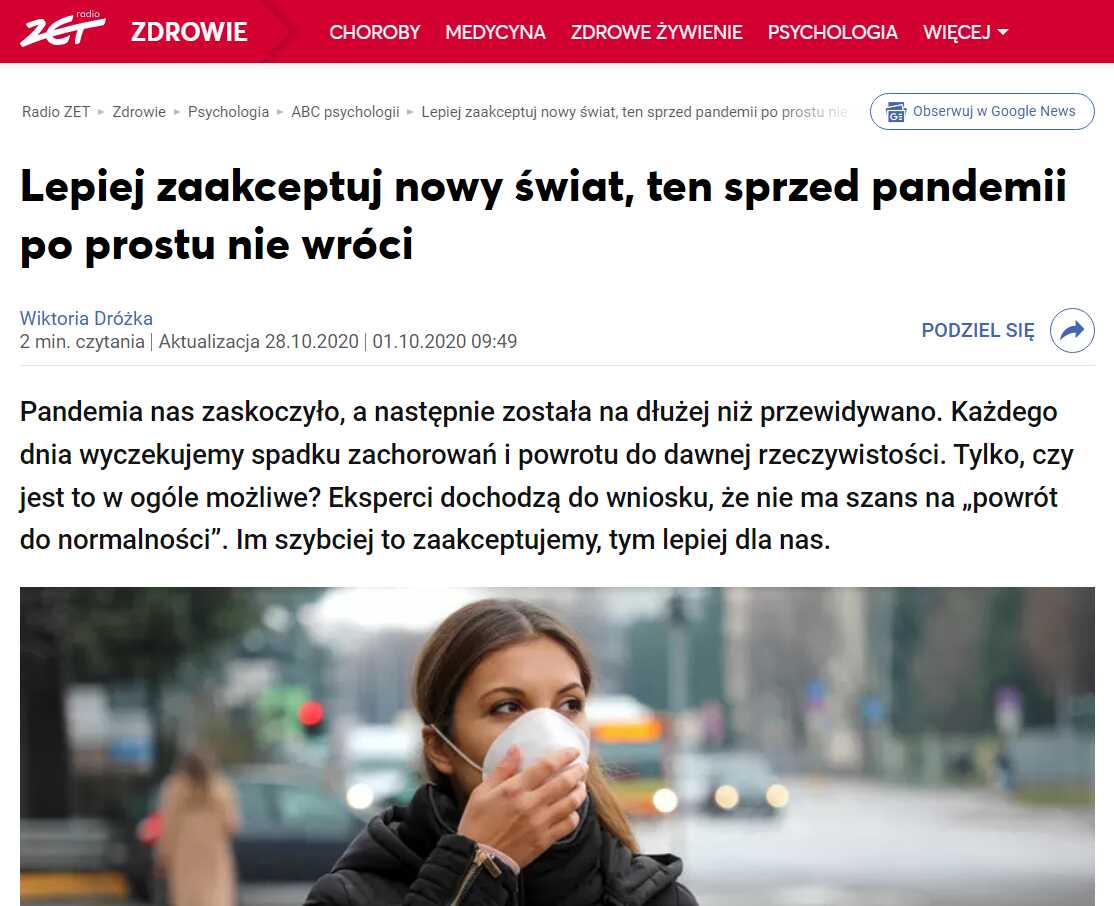Click the Obserwuj w Google News button

pos(982,112)
